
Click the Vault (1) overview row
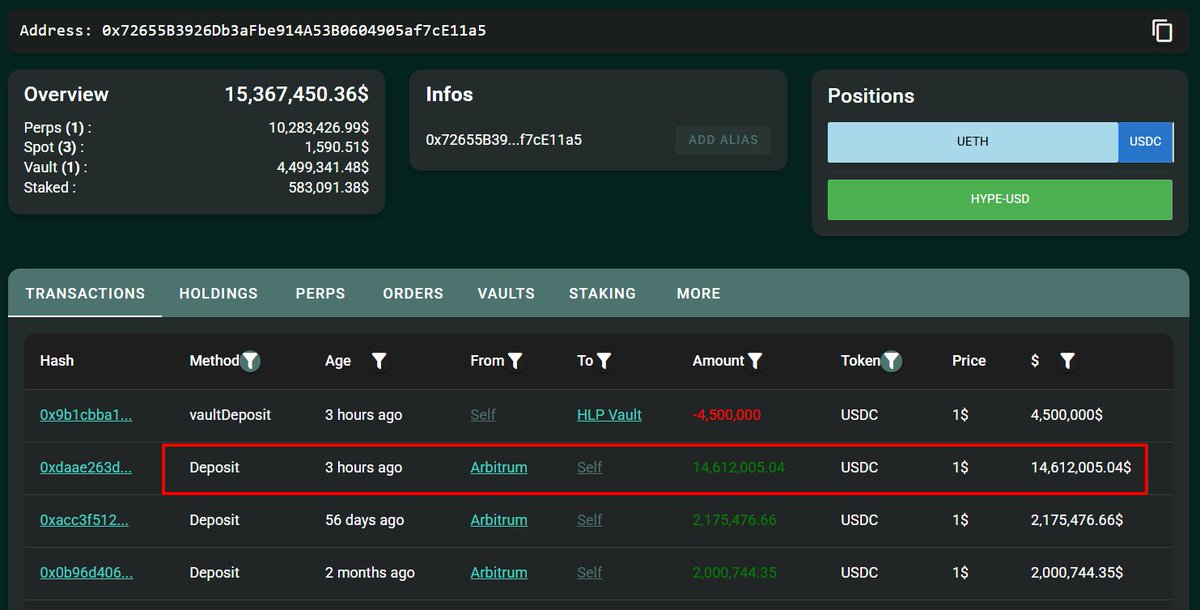[x=196, y=167]
